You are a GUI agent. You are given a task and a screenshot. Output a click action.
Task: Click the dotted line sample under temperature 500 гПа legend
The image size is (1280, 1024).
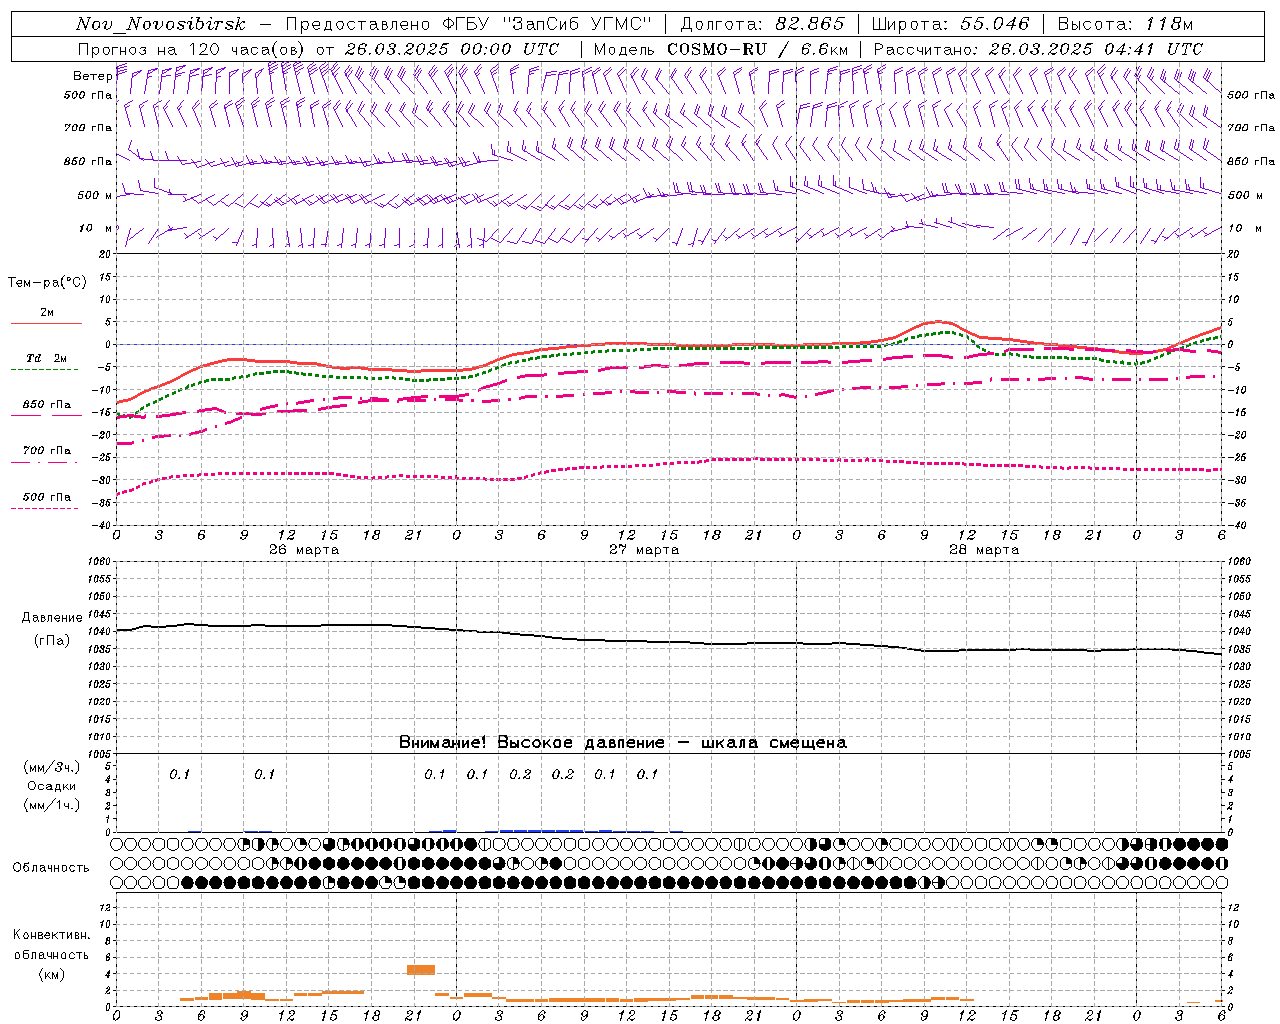[45, 508]
